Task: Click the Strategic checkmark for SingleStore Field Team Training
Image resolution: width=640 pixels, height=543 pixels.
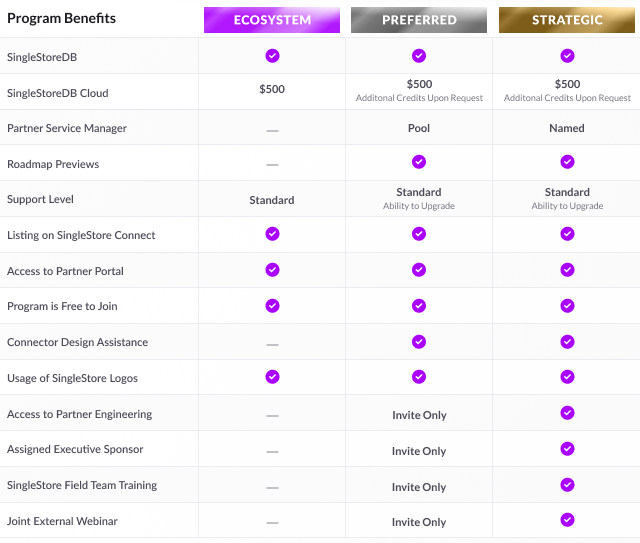Action: coord(567,485)
